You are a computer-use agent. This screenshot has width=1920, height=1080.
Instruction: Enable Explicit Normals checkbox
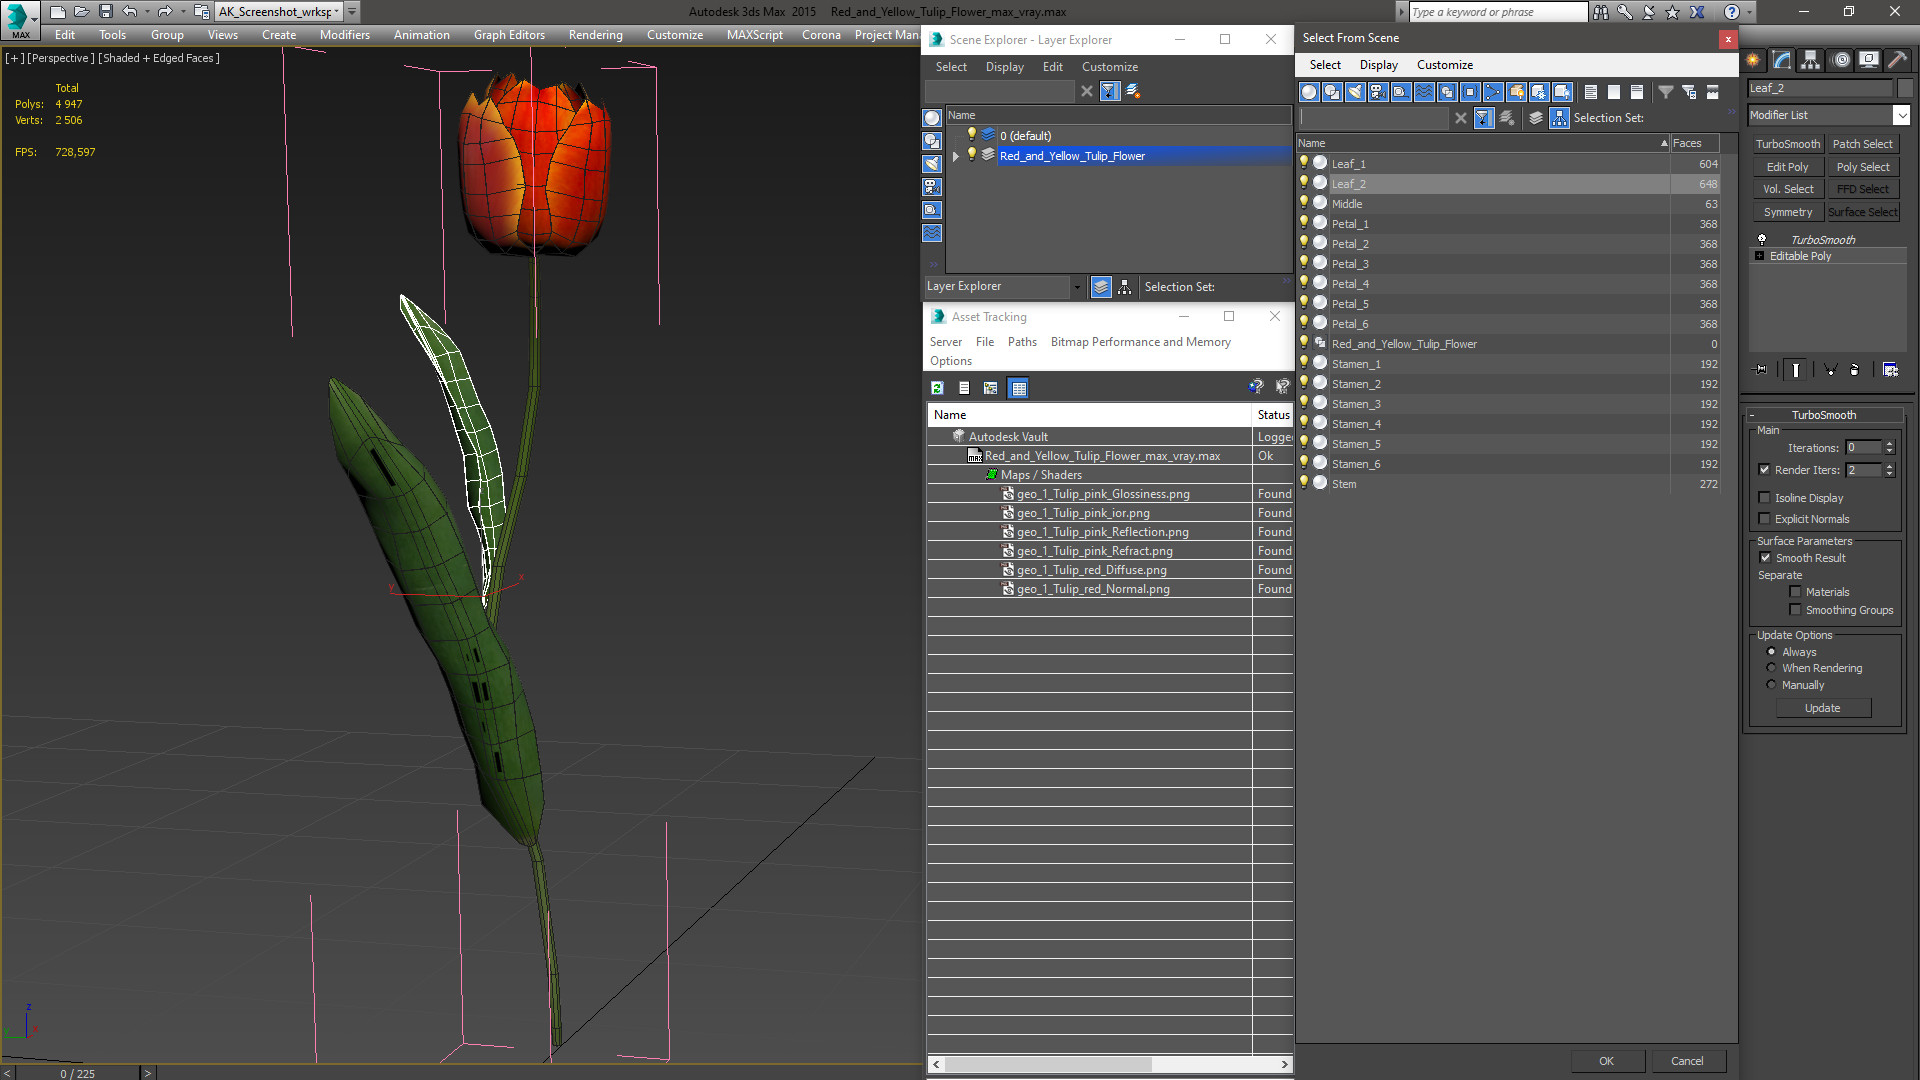1764,519
